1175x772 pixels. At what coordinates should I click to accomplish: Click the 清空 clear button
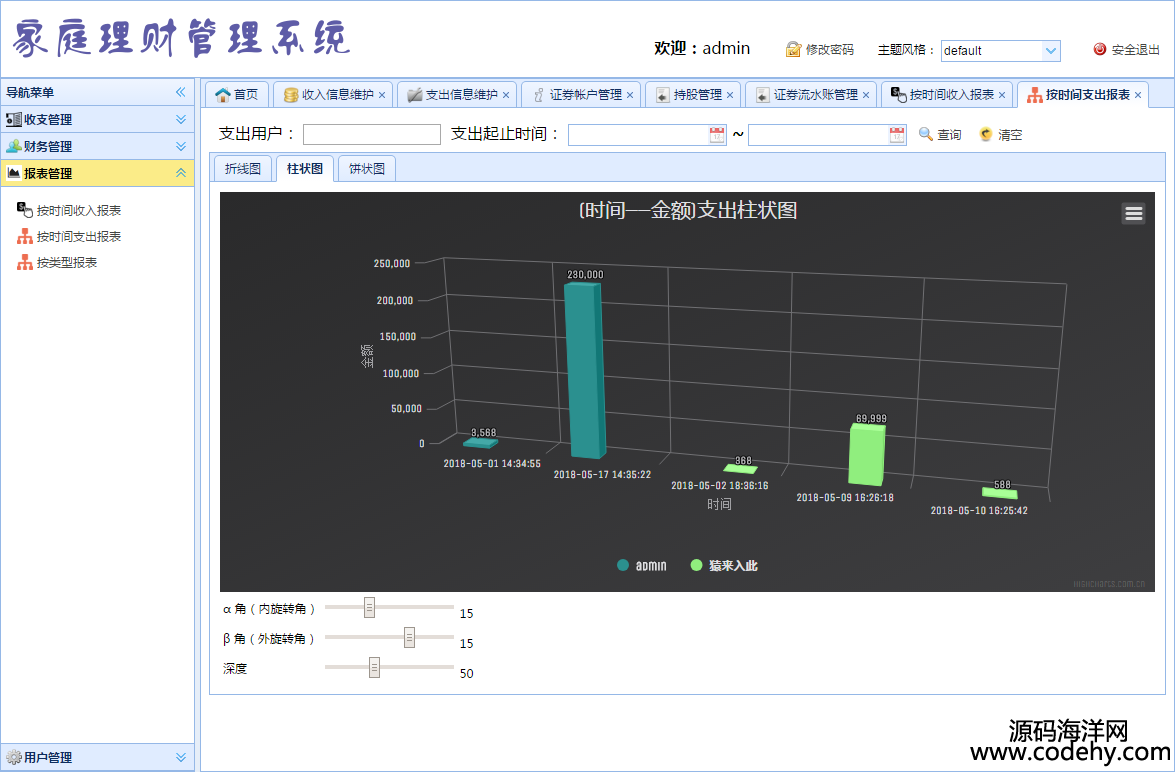coord(1001,135)
